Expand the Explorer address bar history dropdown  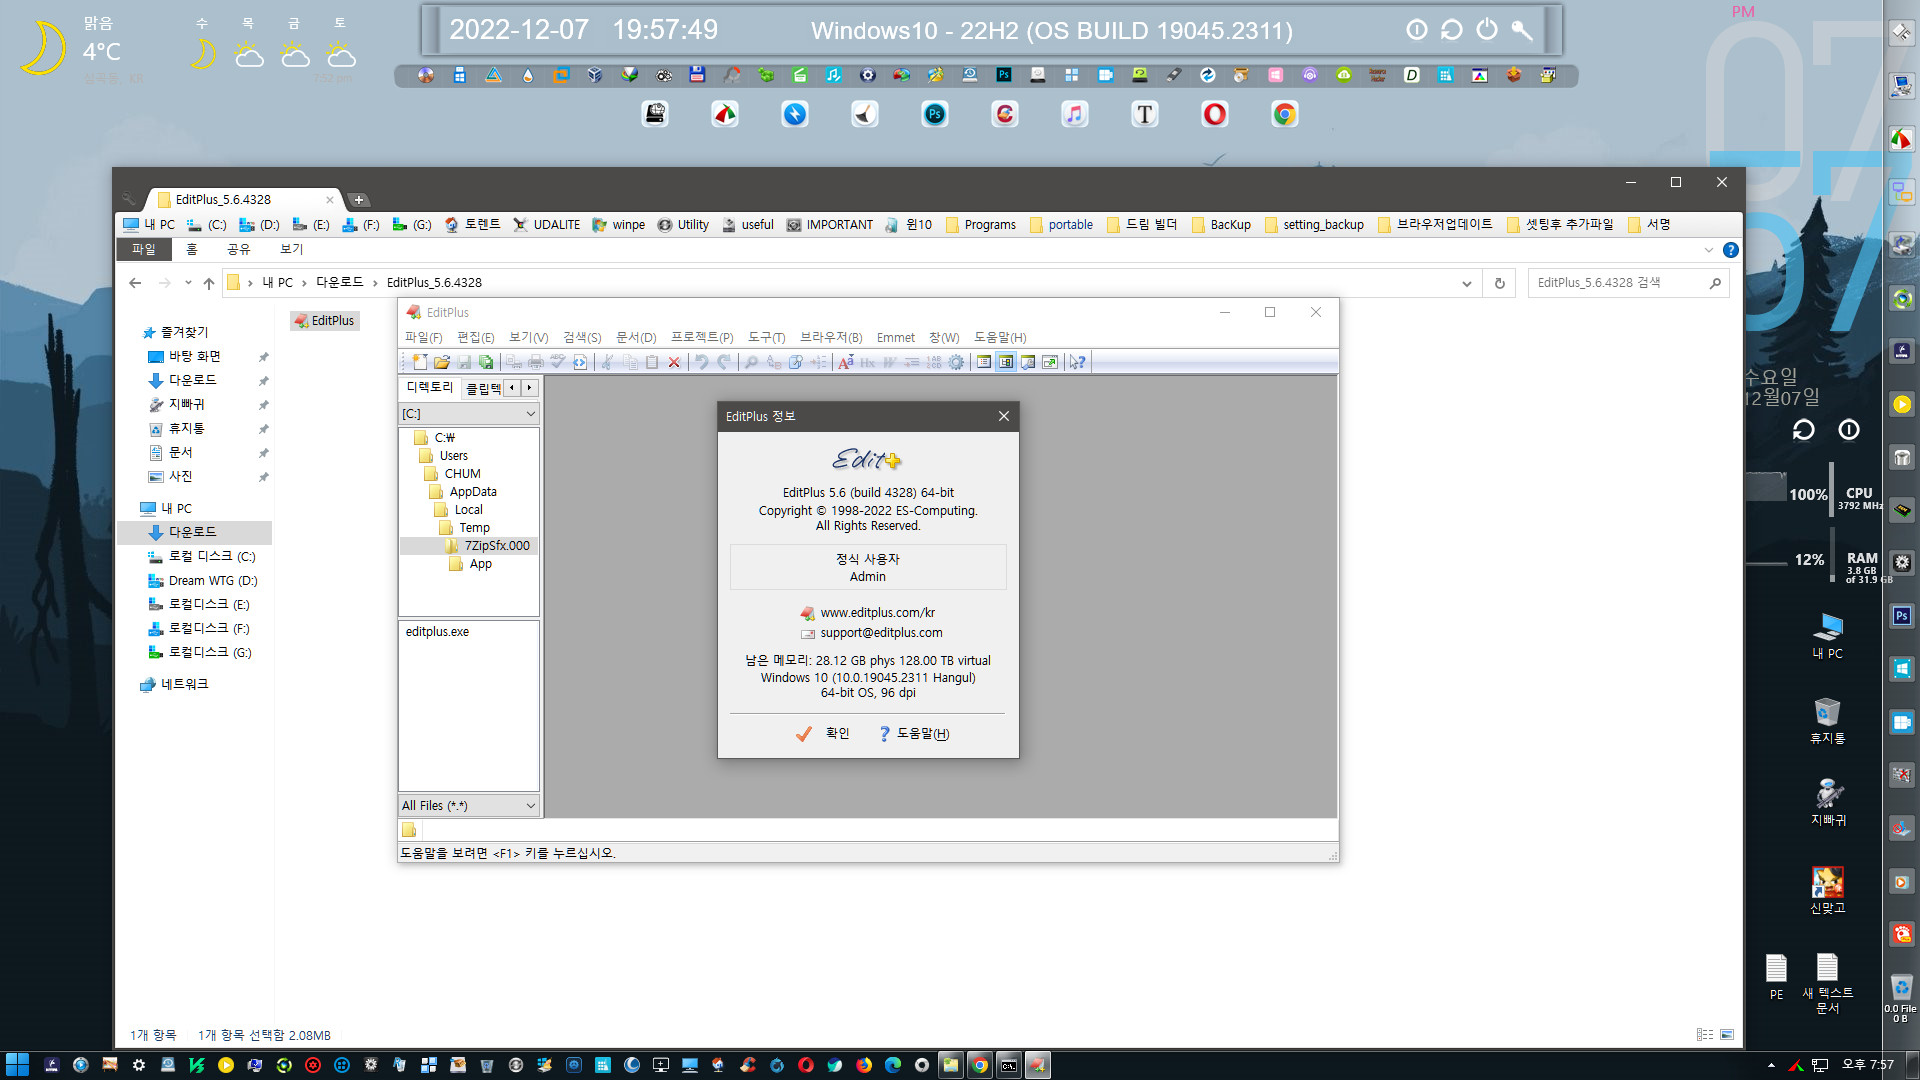[x=1467, y=284]
